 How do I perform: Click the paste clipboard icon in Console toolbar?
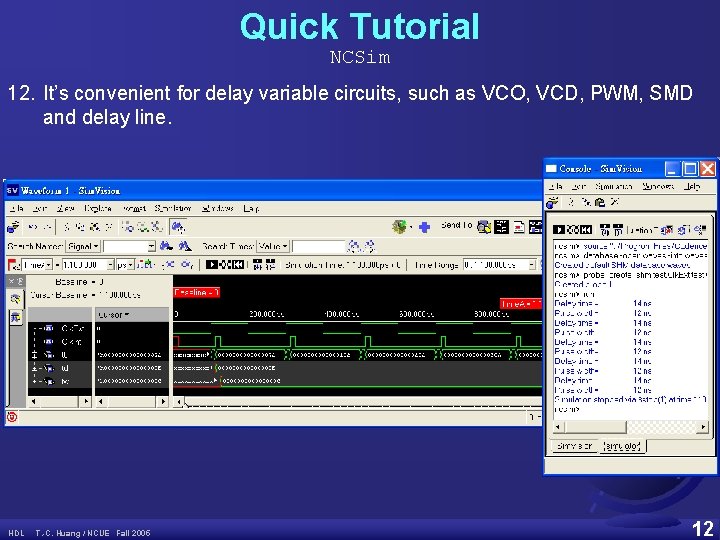pyautogui.click(x=600, y=202)
